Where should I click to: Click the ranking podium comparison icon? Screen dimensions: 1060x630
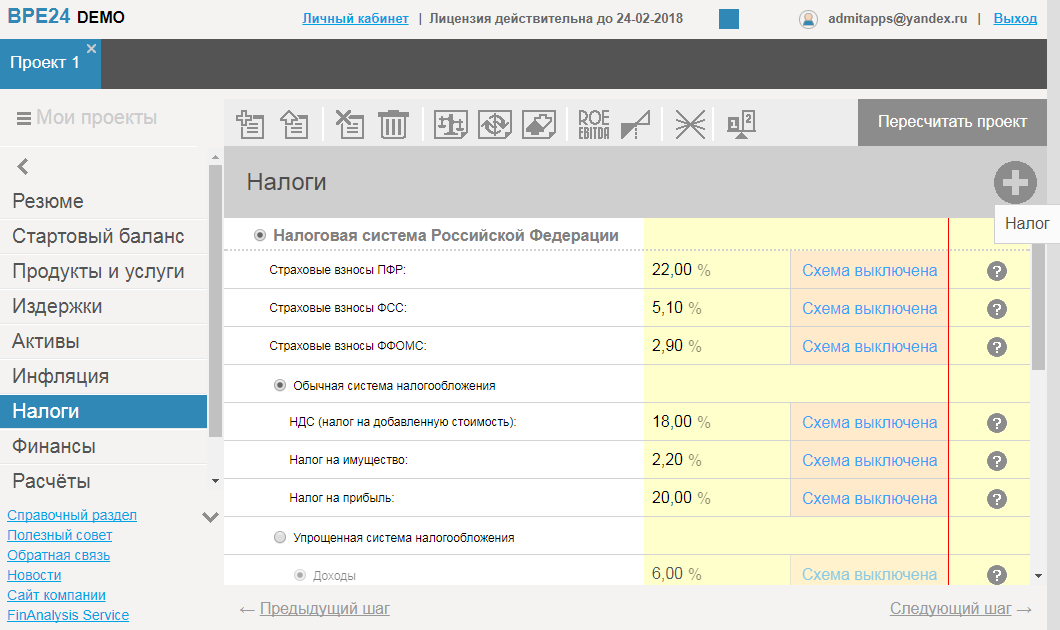741,124
